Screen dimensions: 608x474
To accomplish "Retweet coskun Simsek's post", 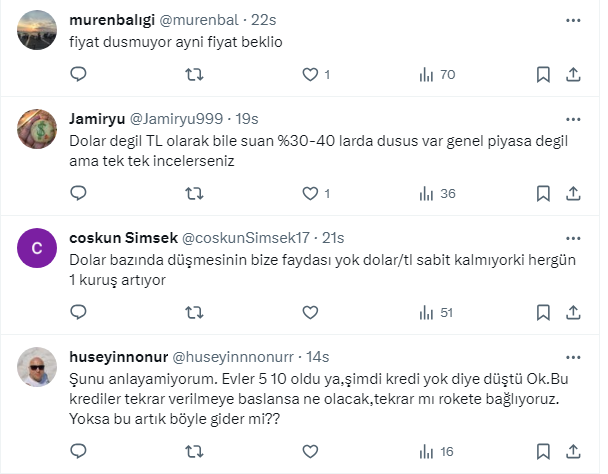I will (196, 312).
